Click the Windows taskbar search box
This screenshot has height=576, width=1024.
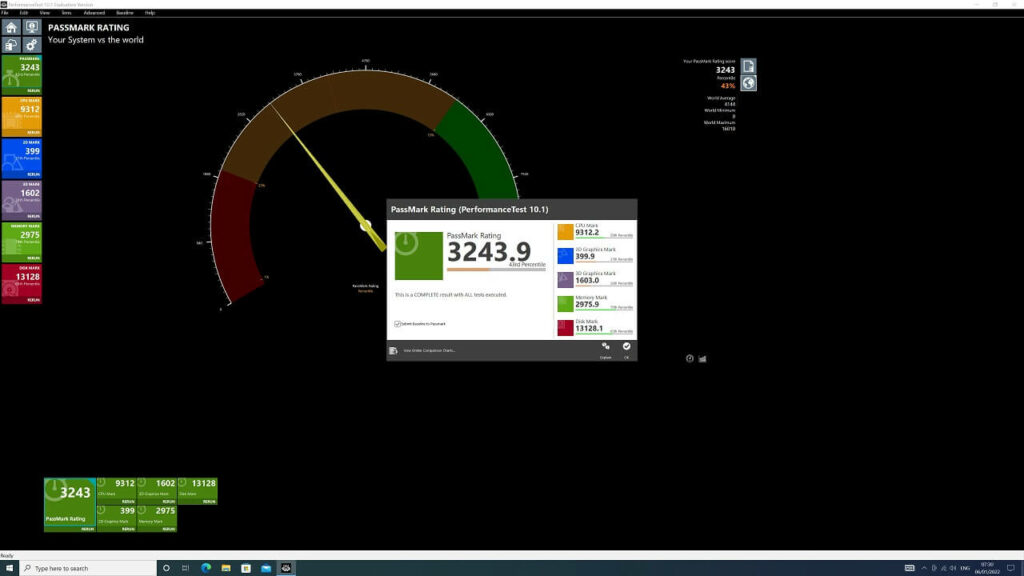(x=88, y=568)
